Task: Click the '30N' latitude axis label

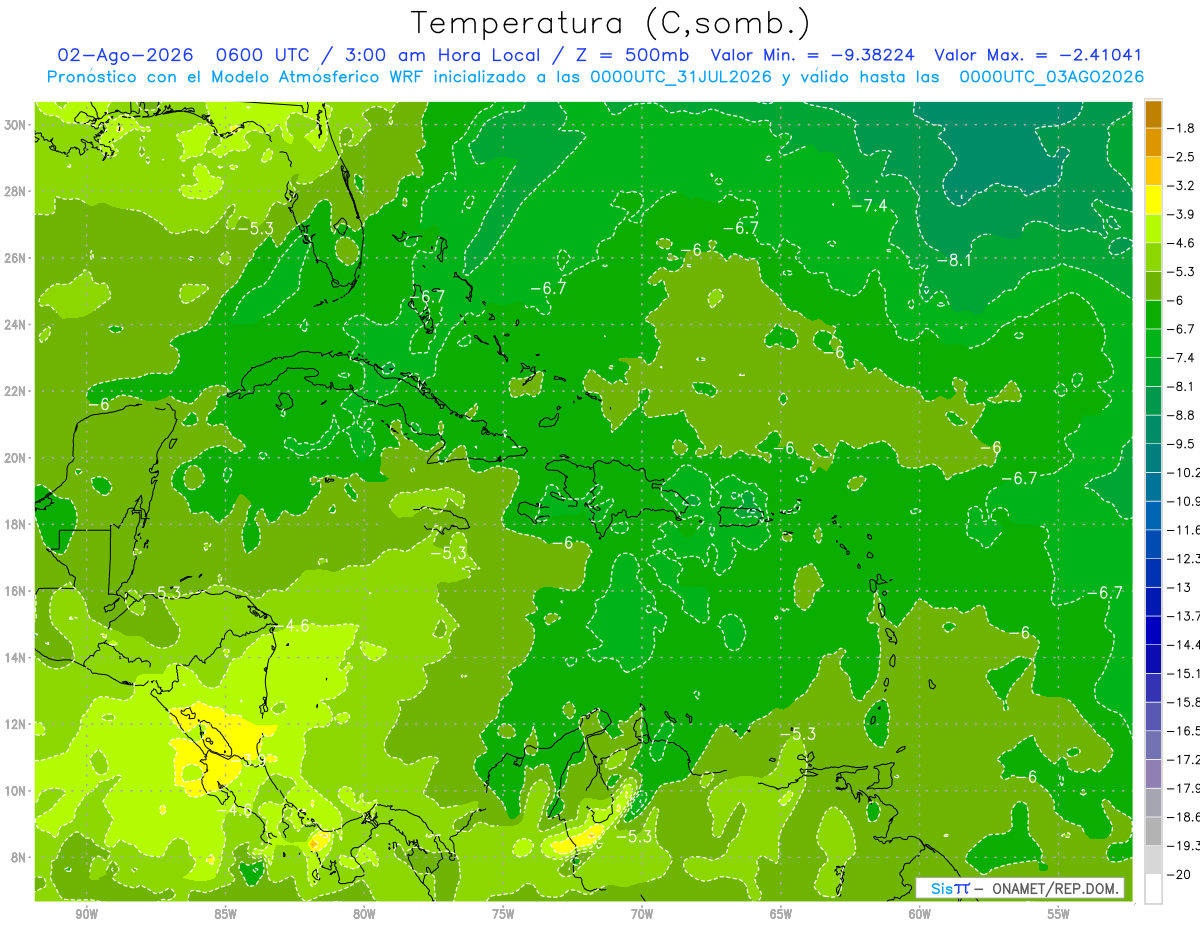Action: pos(15,125)
